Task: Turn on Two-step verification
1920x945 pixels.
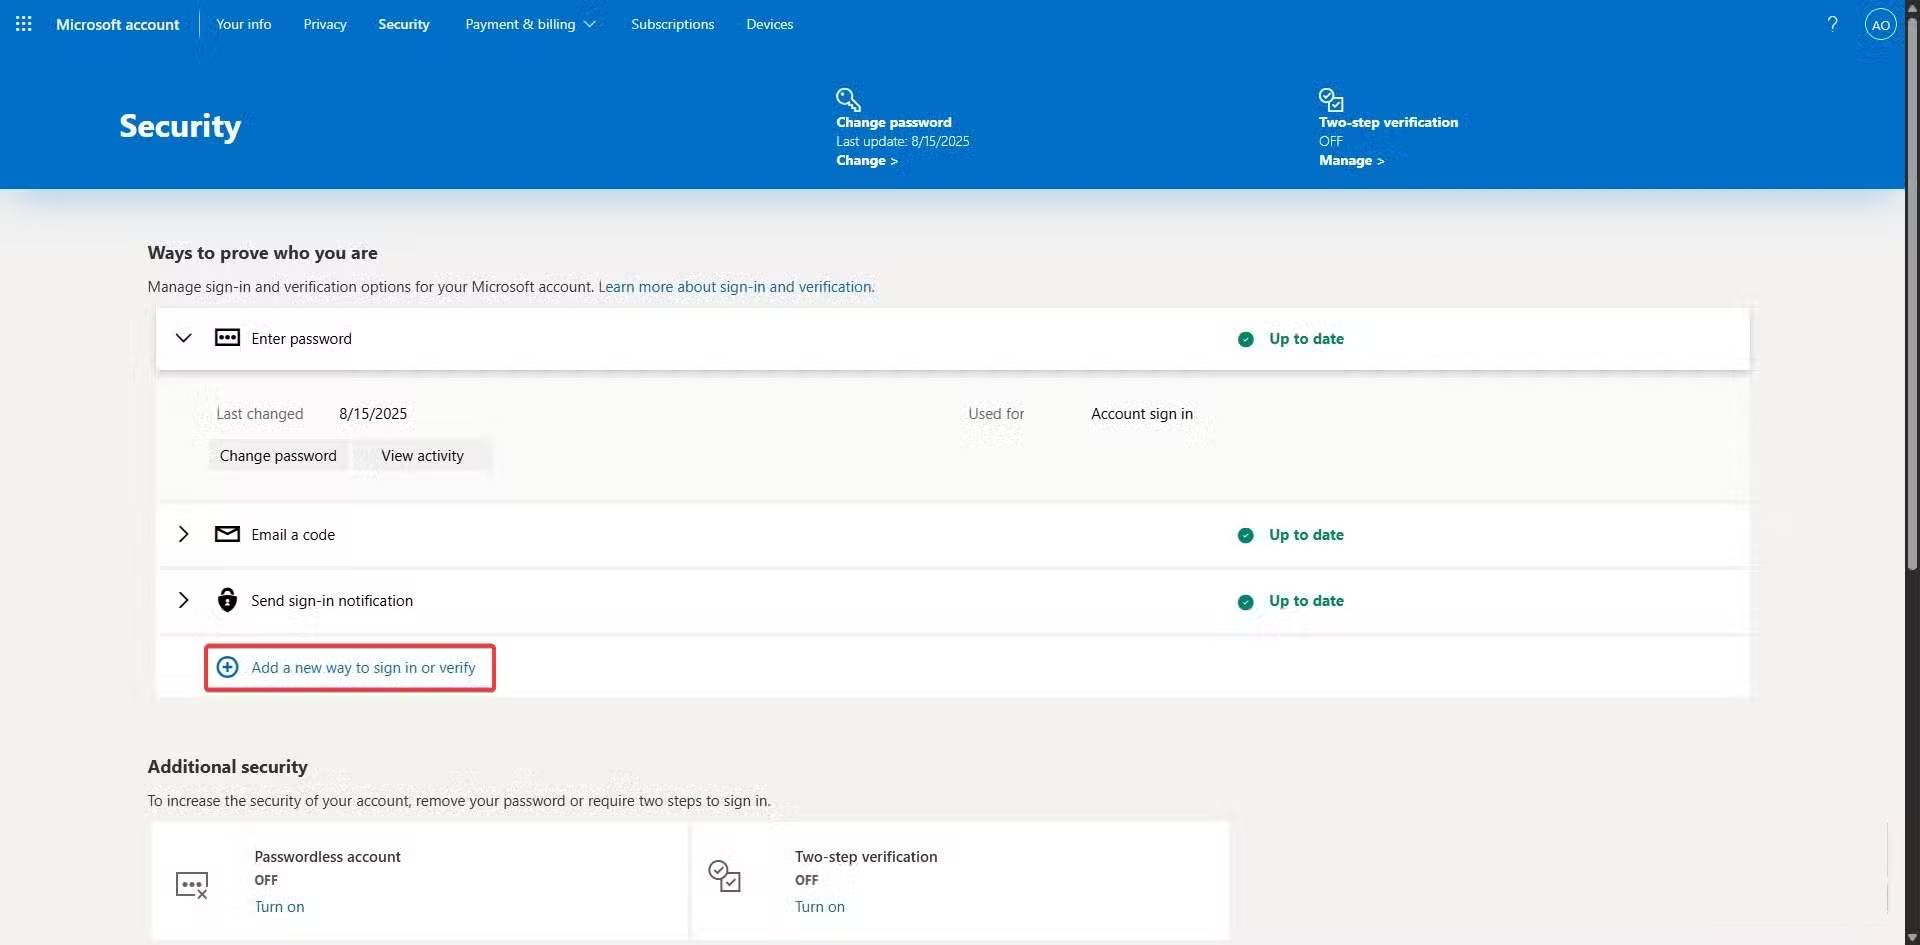Action: tap(820, 906)
